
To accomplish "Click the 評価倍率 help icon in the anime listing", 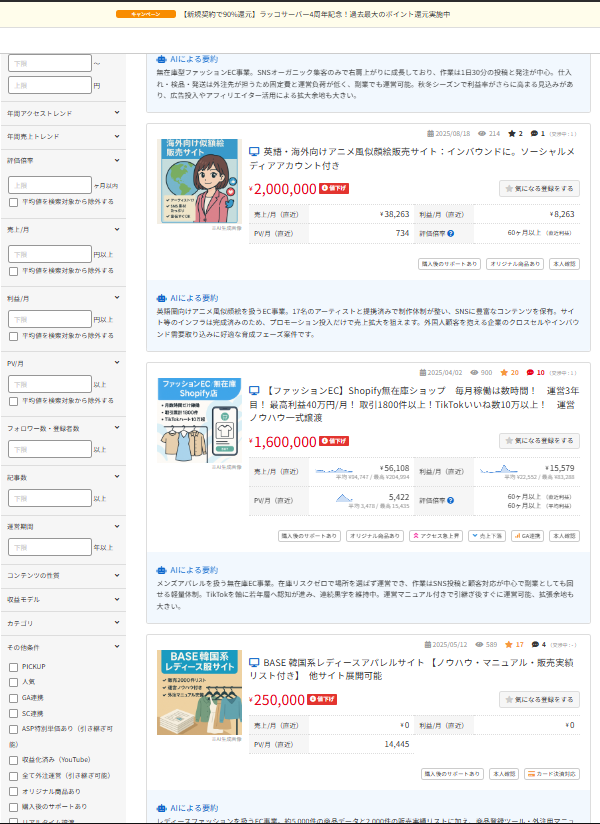I will pyautogui.click(x=451, y=233).
